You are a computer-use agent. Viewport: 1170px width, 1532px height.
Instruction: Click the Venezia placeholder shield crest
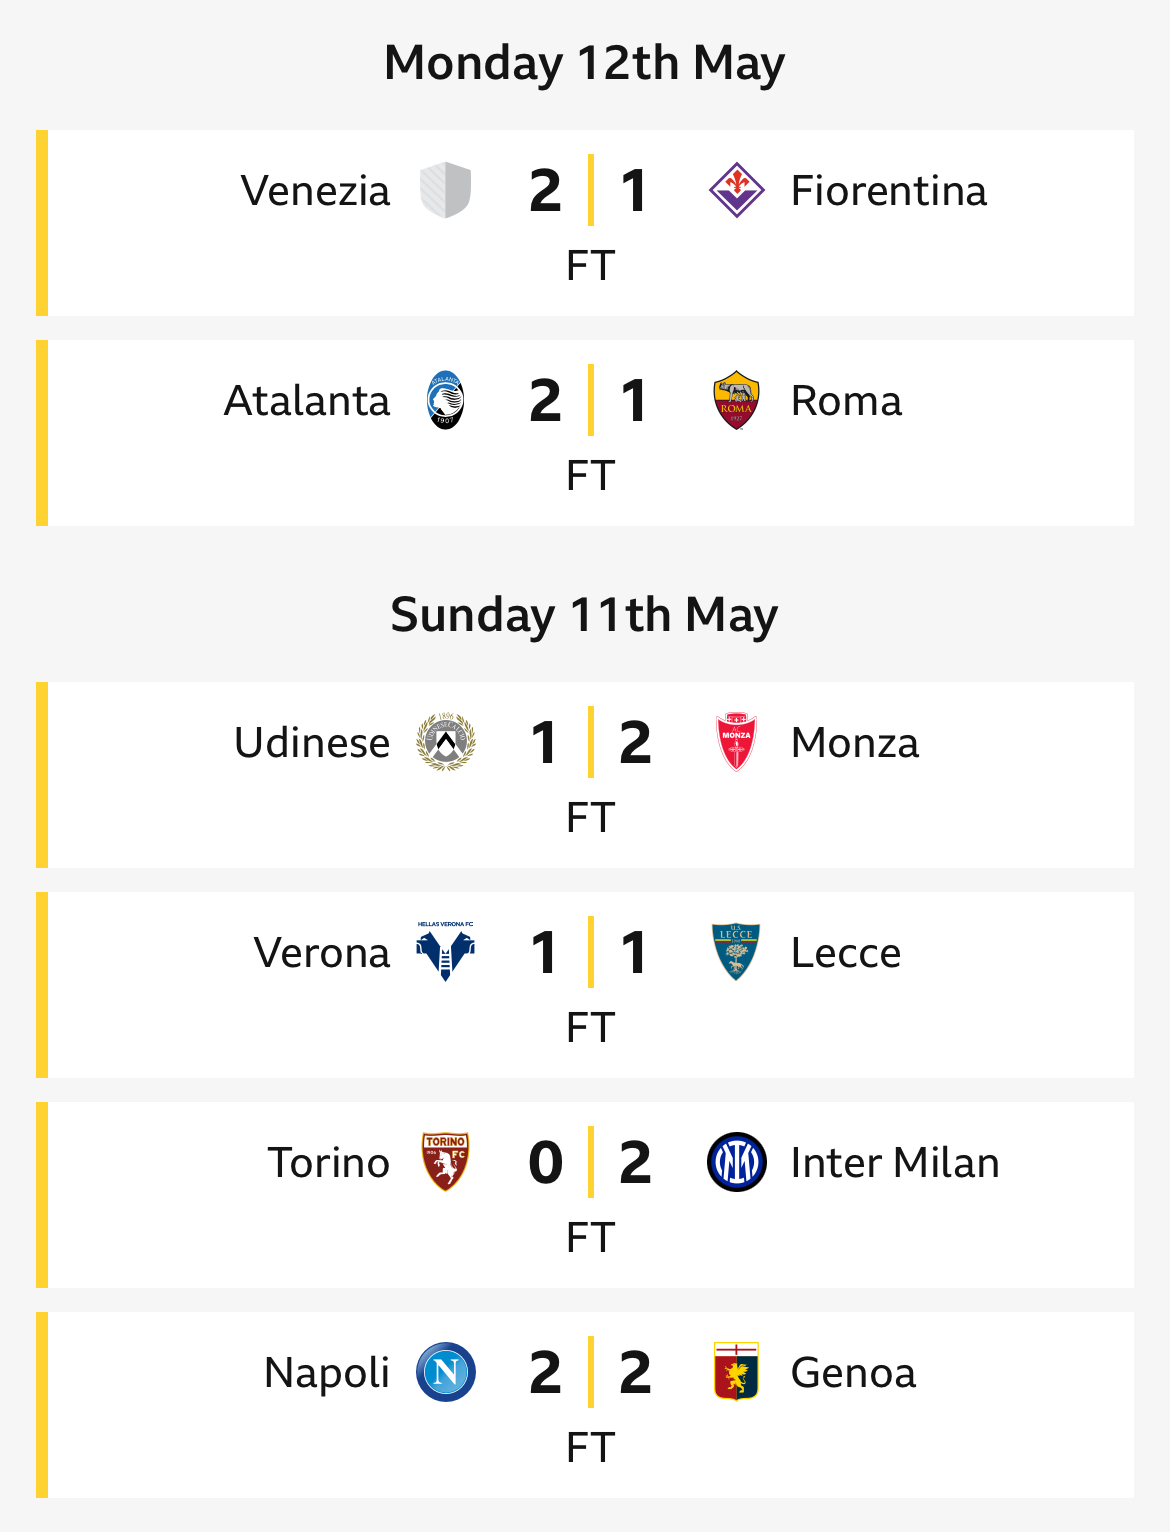coord(445,190)
